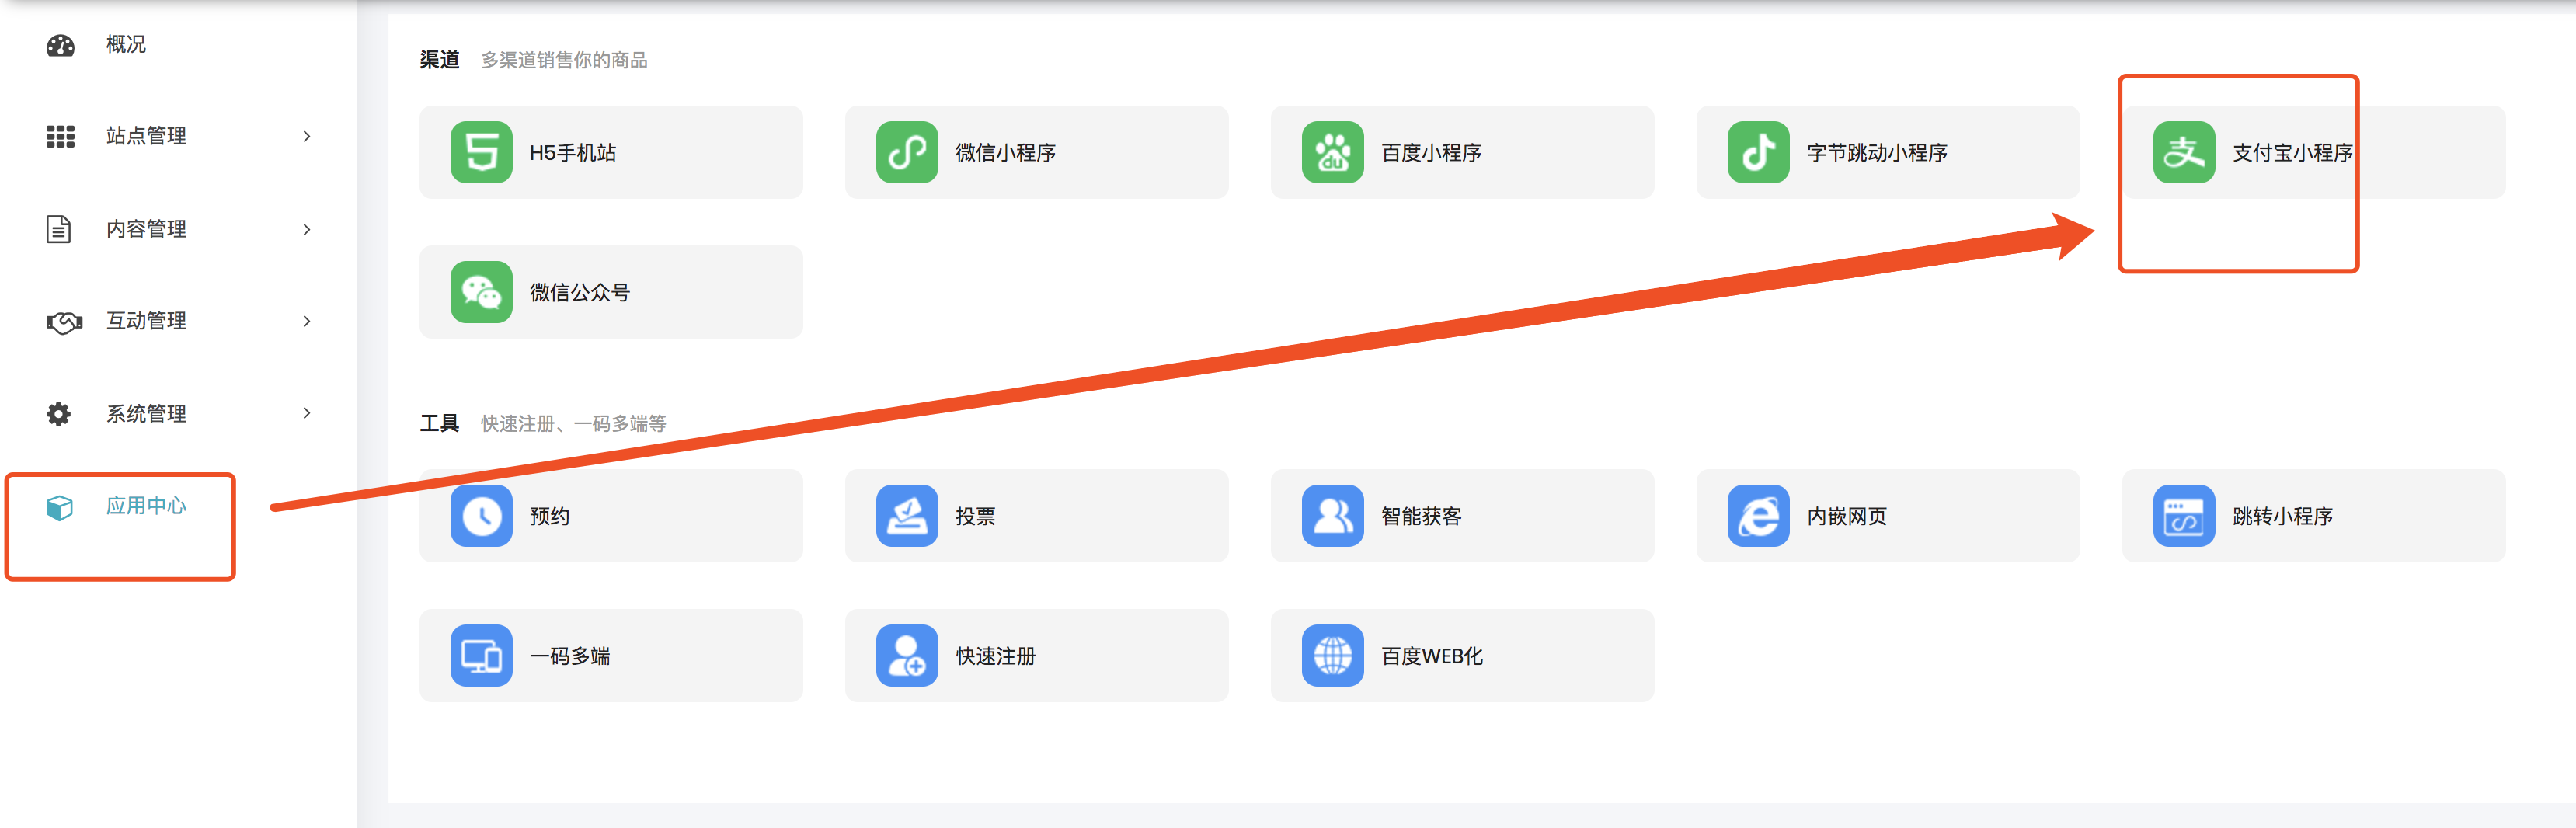Select the 预约 clock icon

pos(481,516)
